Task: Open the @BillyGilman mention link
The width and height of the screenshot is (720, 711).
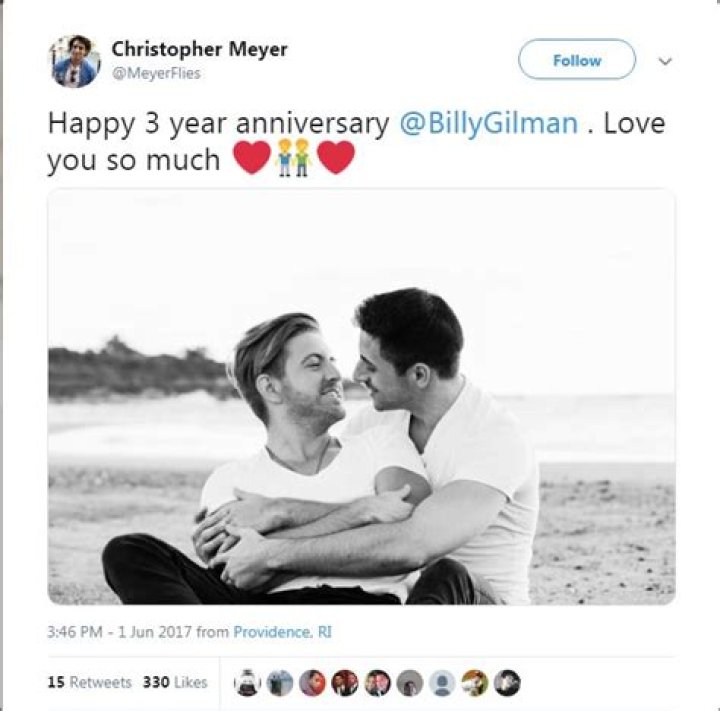Action: click(x=489, y=124)
